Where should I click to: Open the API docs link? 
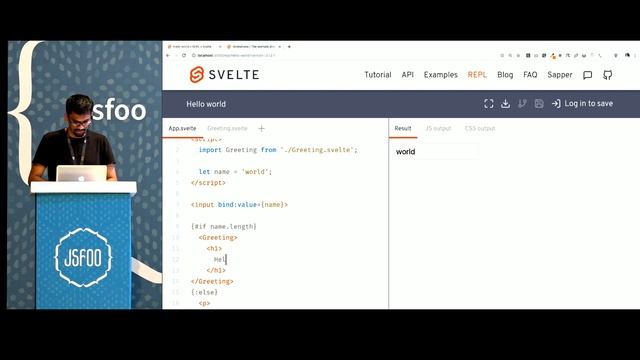(407, 75)
